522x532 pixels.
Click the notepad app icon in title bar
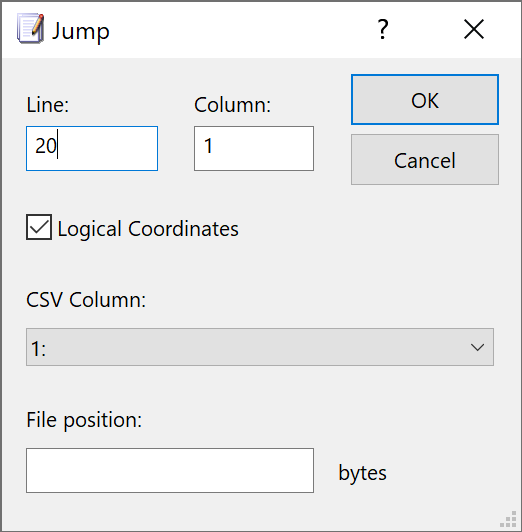tap(31, 28)
